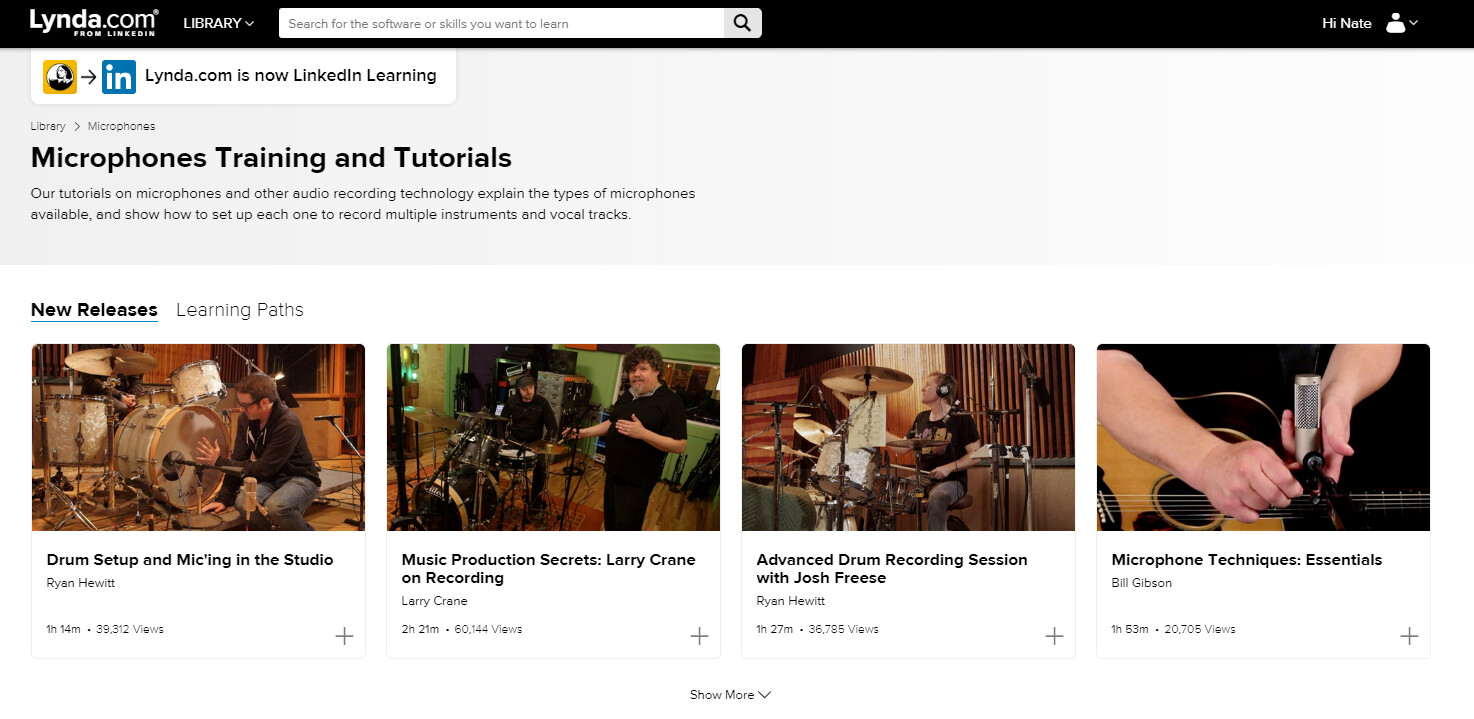The width and height of the screenshot is (1474, 719).
Task: Expand Show More courses
Action: (730, 695)
